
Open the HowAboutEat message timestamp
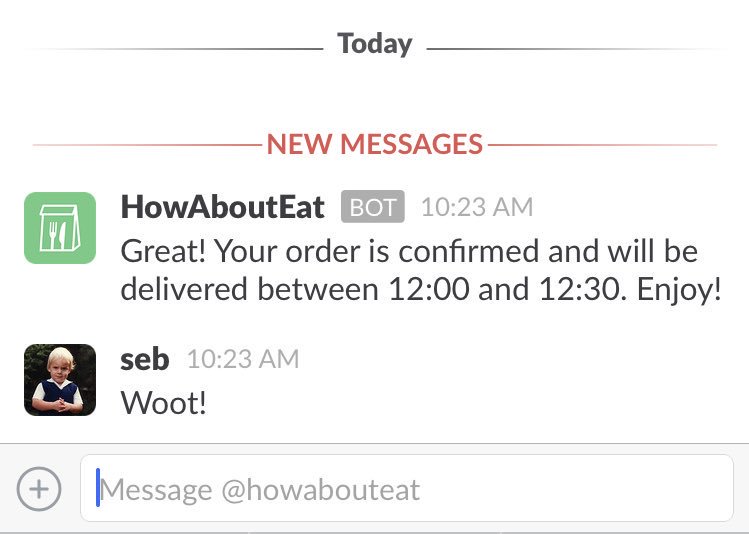click(x=476, y=207)
